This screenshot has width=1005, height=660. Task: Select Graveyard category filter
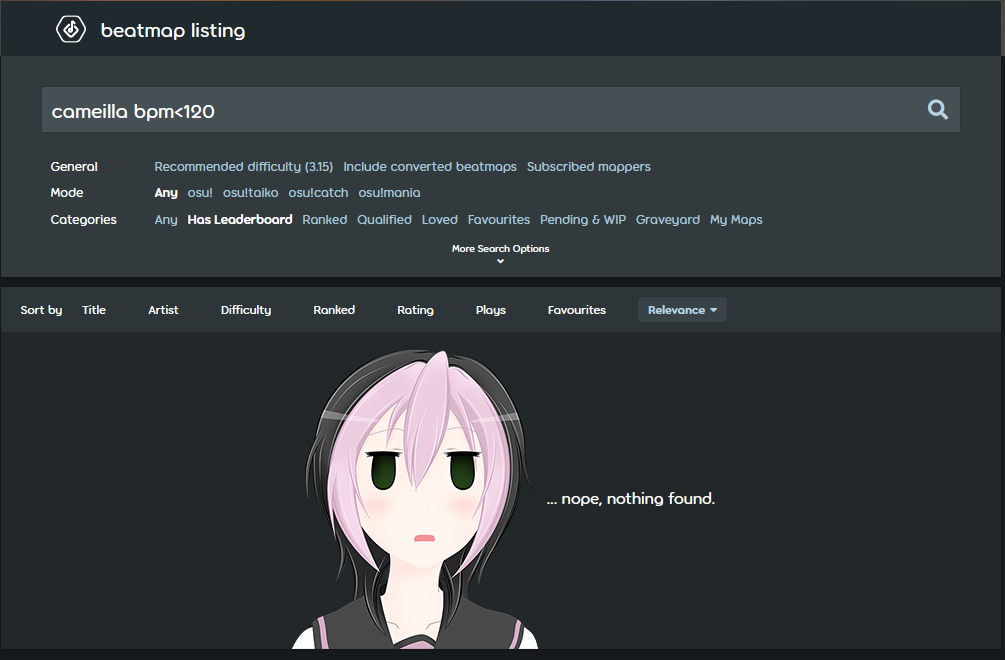(668, 220)
